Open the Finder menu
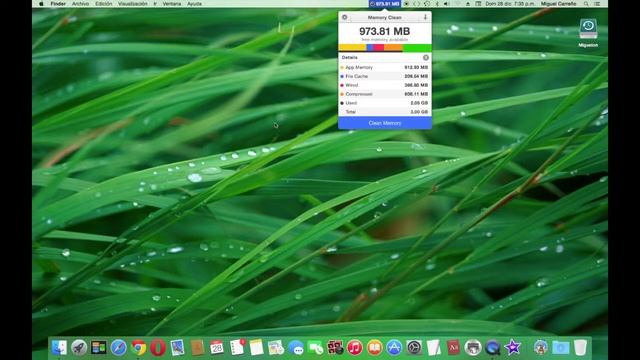This screenshot has height=360, width=640. [58, 4]
